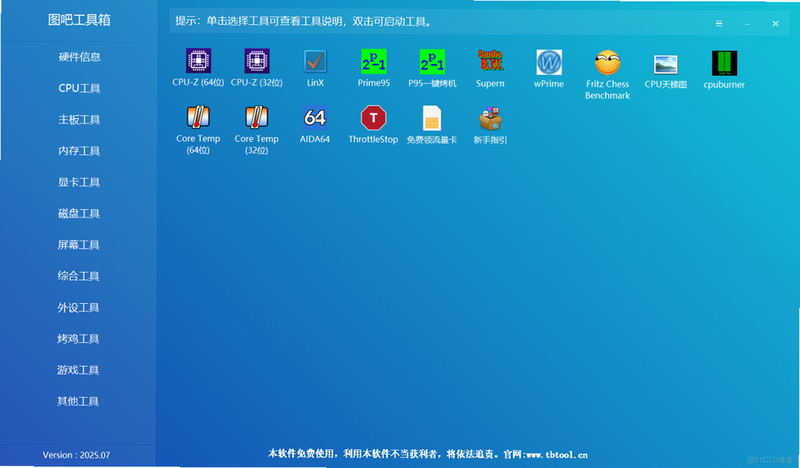Go to the 显卡工具 category
Image resolution: width=800 pixels, height=468 pixels.
click(x=79, y=182)
